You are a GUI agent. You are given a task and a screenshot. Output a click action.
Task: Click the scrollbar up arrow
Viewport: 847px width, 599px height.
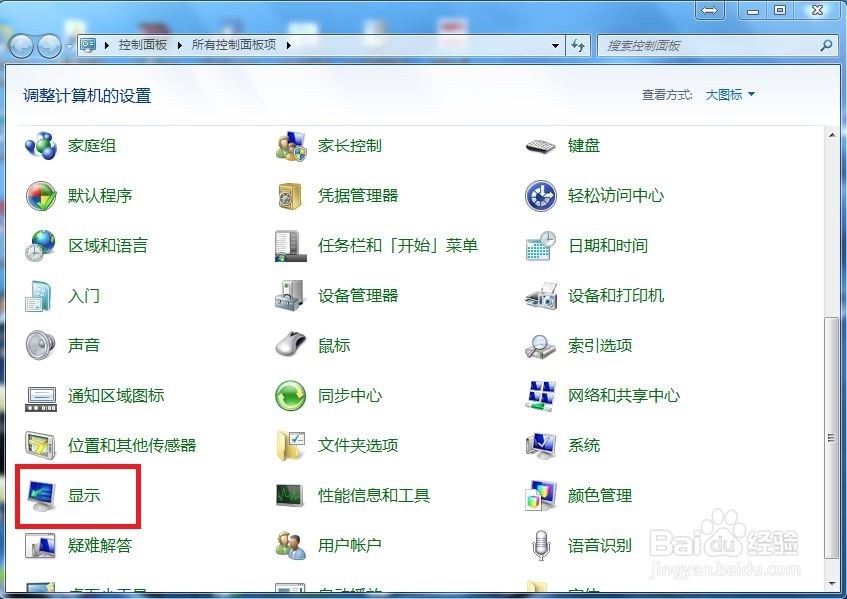point(831,135)
